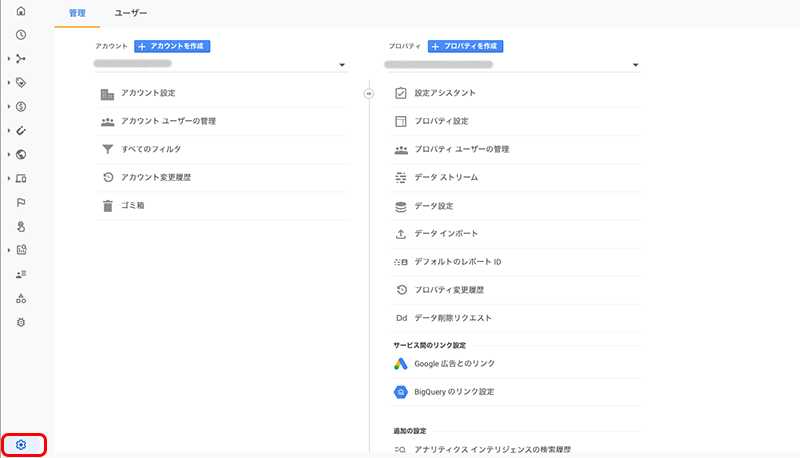Select the branching acquisition icon in the sidebar
This screenshot has height=458, width=800.
pos(21,59)
